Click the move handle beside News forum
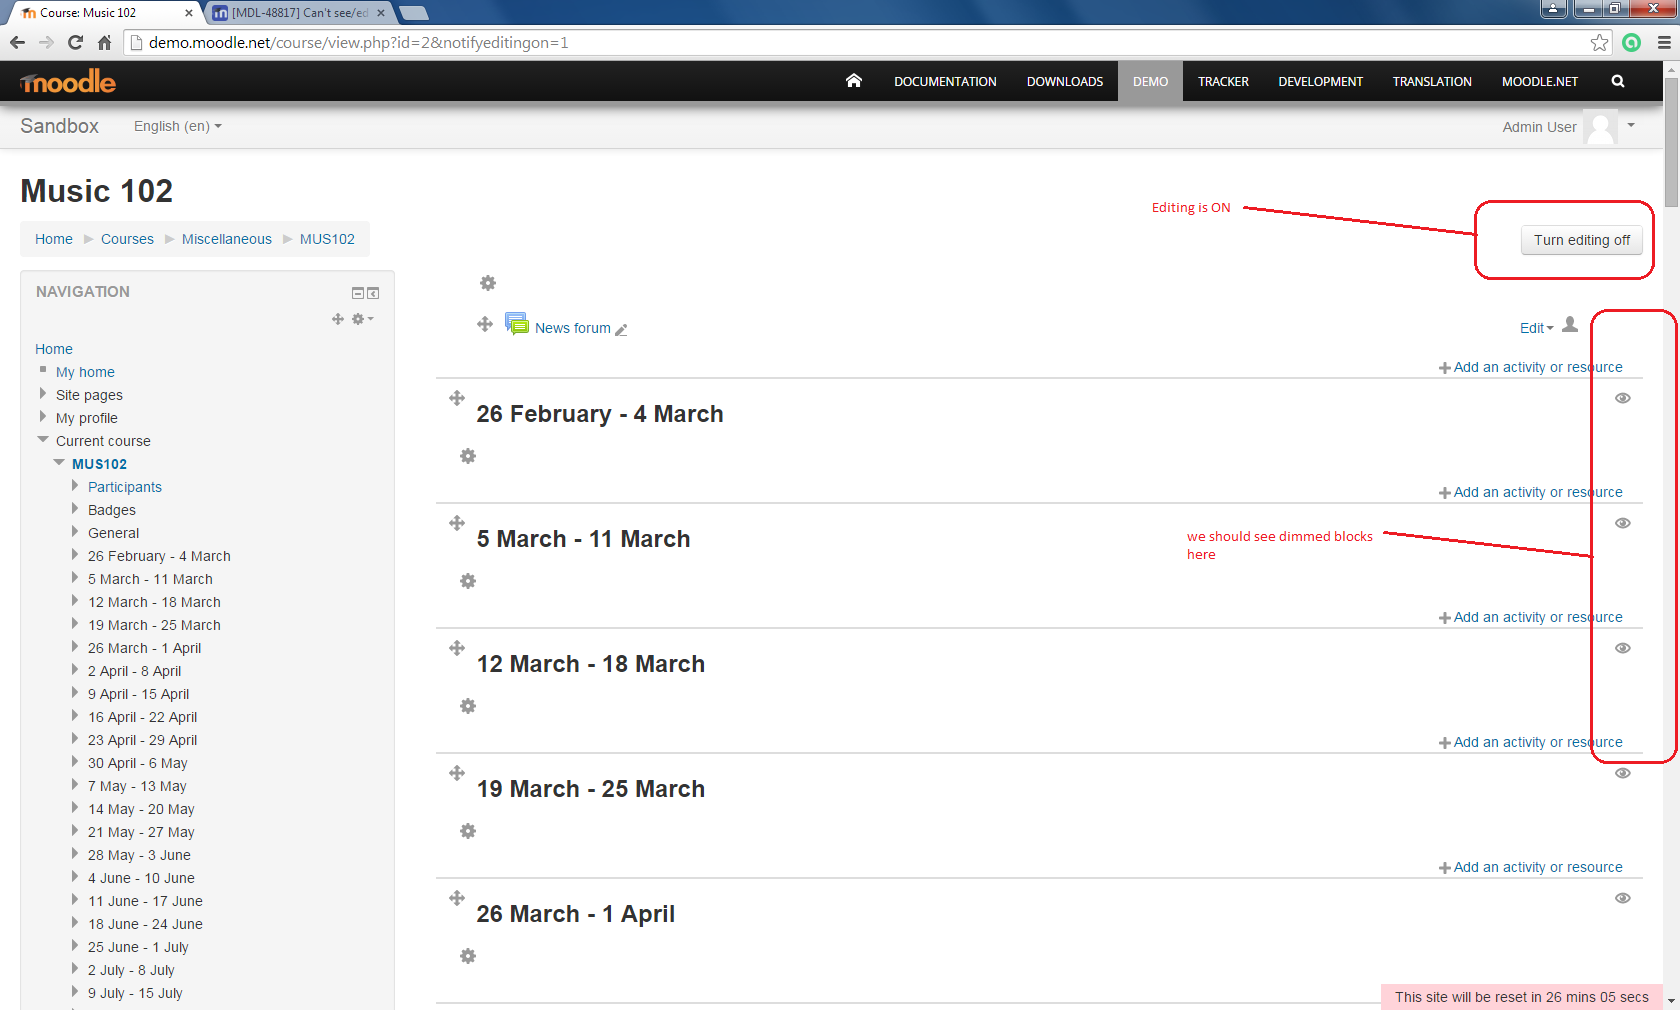Screen dimensions: 1680x1010 485,324
